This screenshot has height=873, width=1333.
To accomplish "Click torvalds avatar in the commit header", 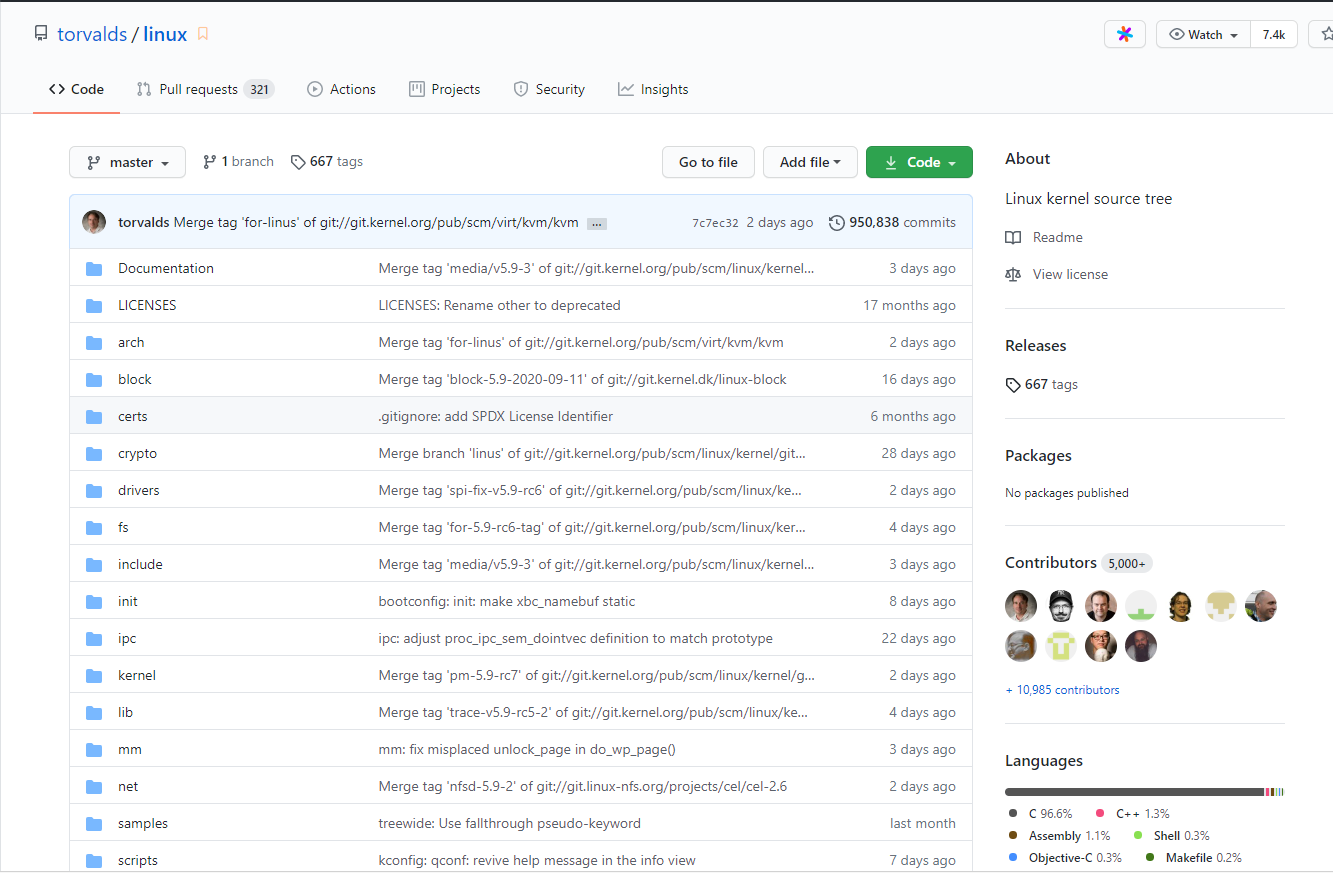I will 94,222.
